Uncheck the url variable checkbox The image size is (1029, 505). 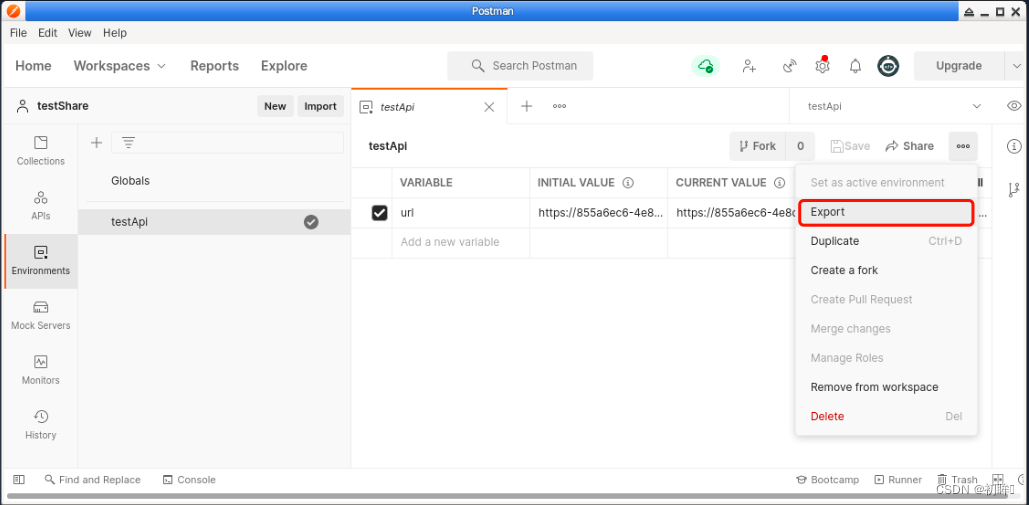[x=379, y=212]
